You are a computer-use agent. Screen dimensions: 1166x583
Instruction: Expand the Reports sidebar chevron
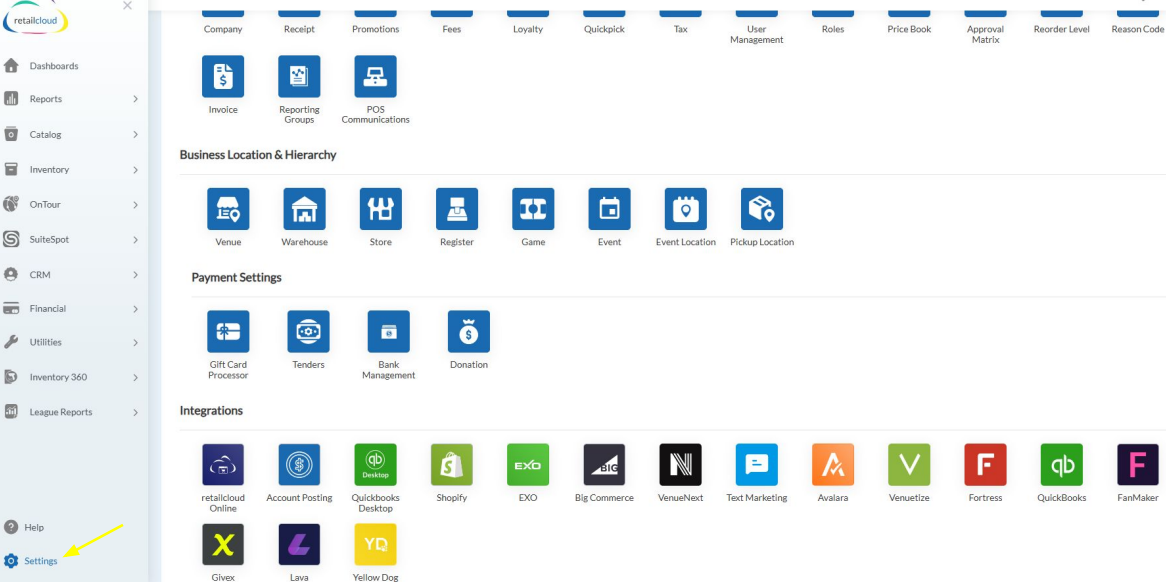click(x=135, y=99)
